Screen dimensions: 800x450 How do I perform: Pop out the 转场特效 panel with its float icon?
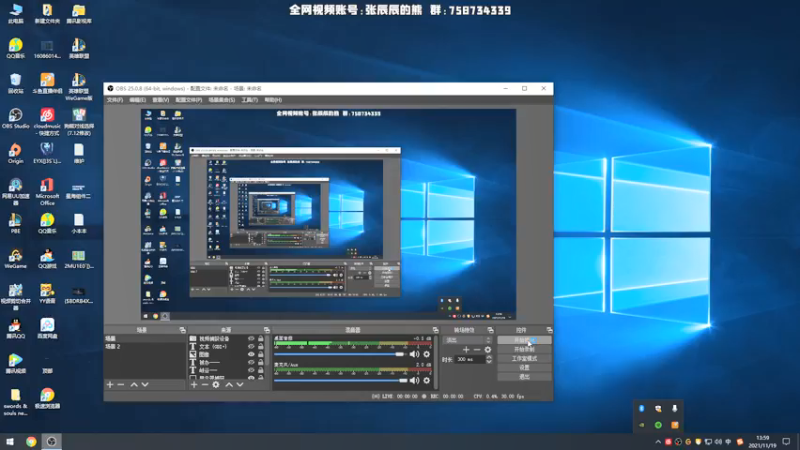tap(490, 330)
